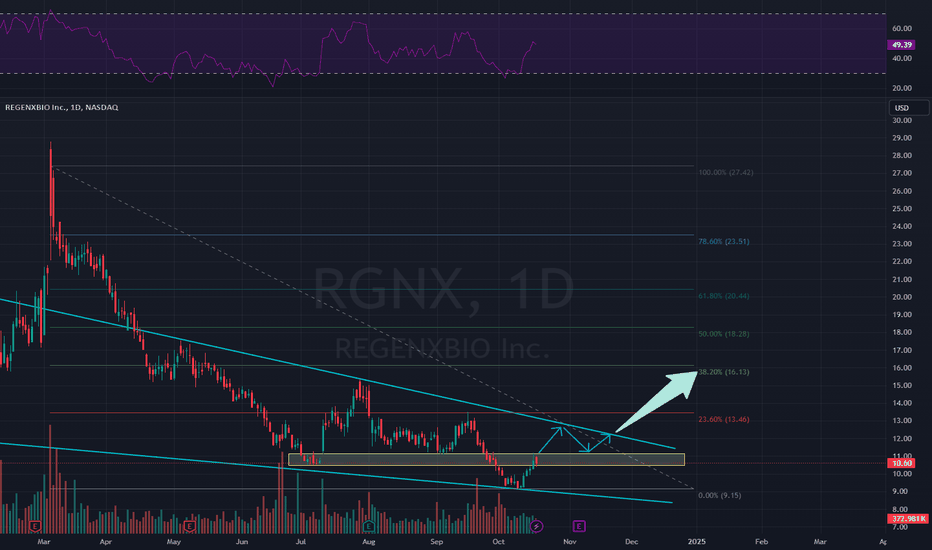Click the 40.00 RSI axis label
The width and height of the screenshot is (932, 550).
(x=902, y=58)
